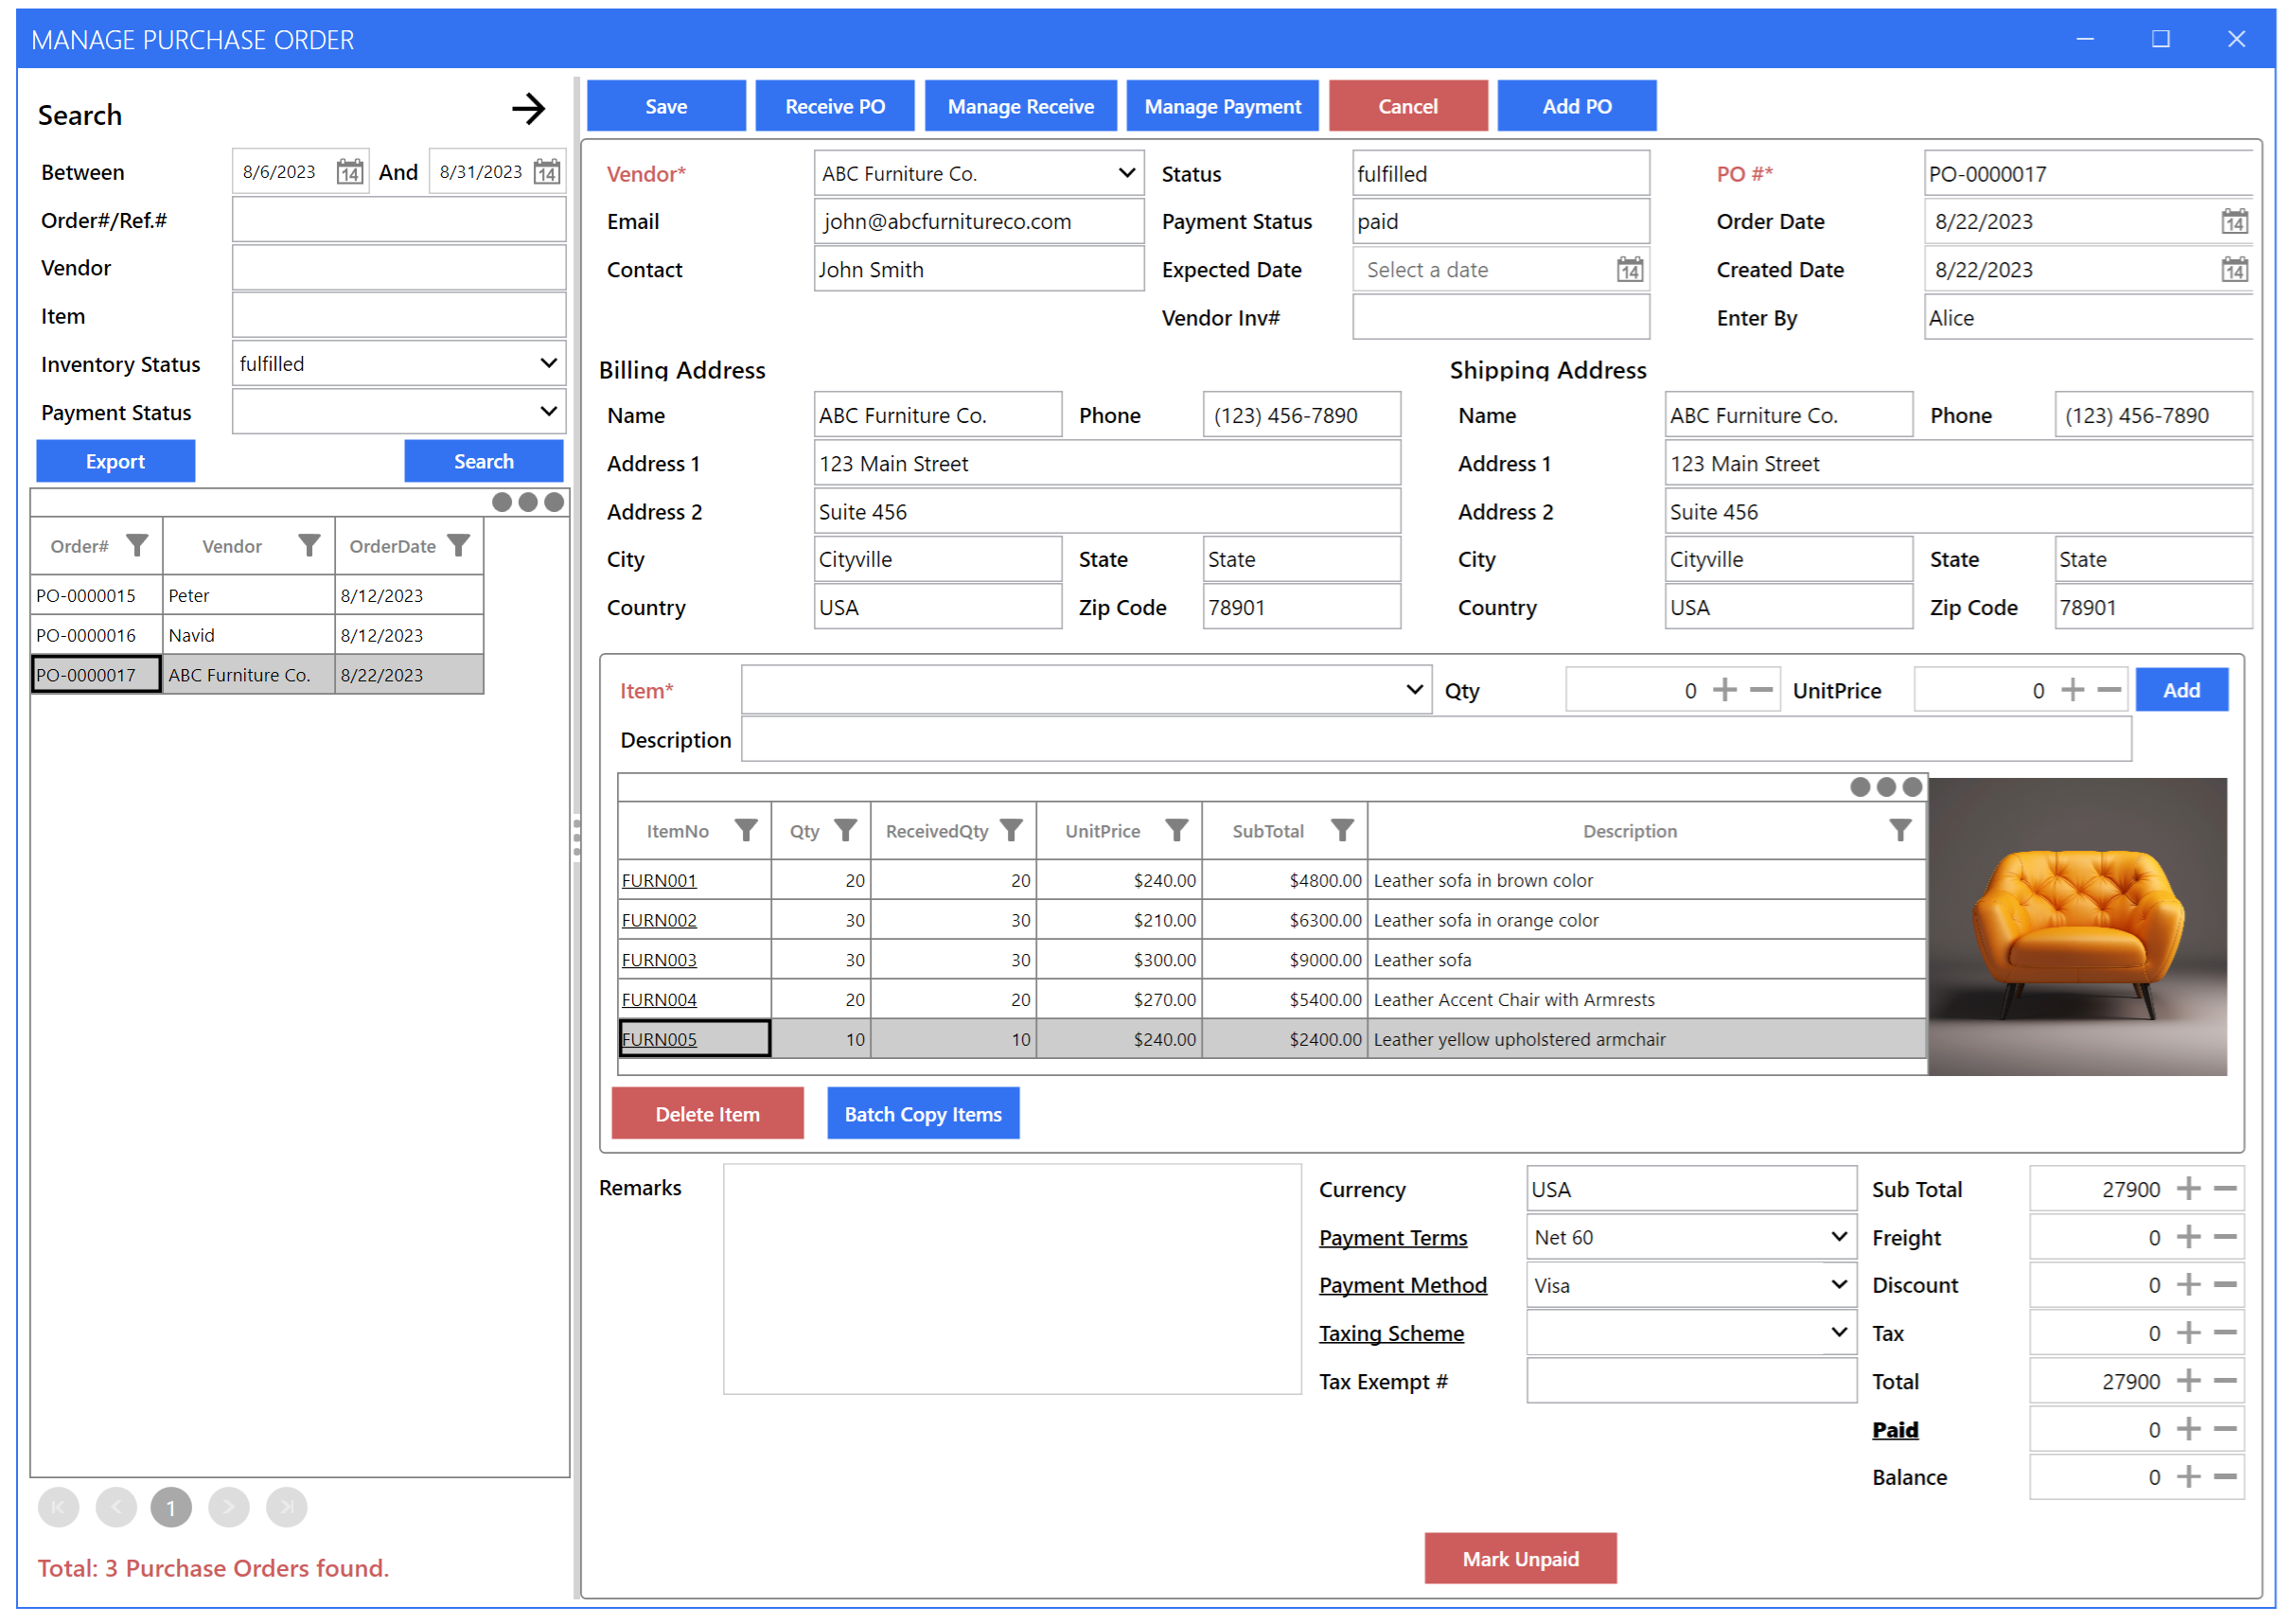Open the calendar for the Between date field
This screenshot has width=2294, height=1624.
pyautogui.click(x=349, y=171)
